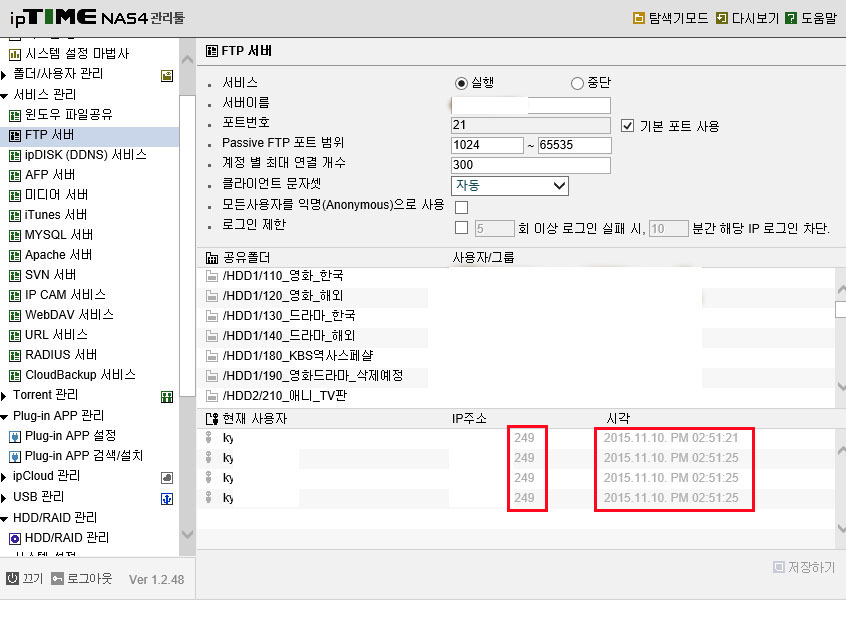Image resolution: width=846 pixels, height=621 pixels.
Task: Toggle the 기본 포트 사용 checkbox
Action: [x=627, y=126]
